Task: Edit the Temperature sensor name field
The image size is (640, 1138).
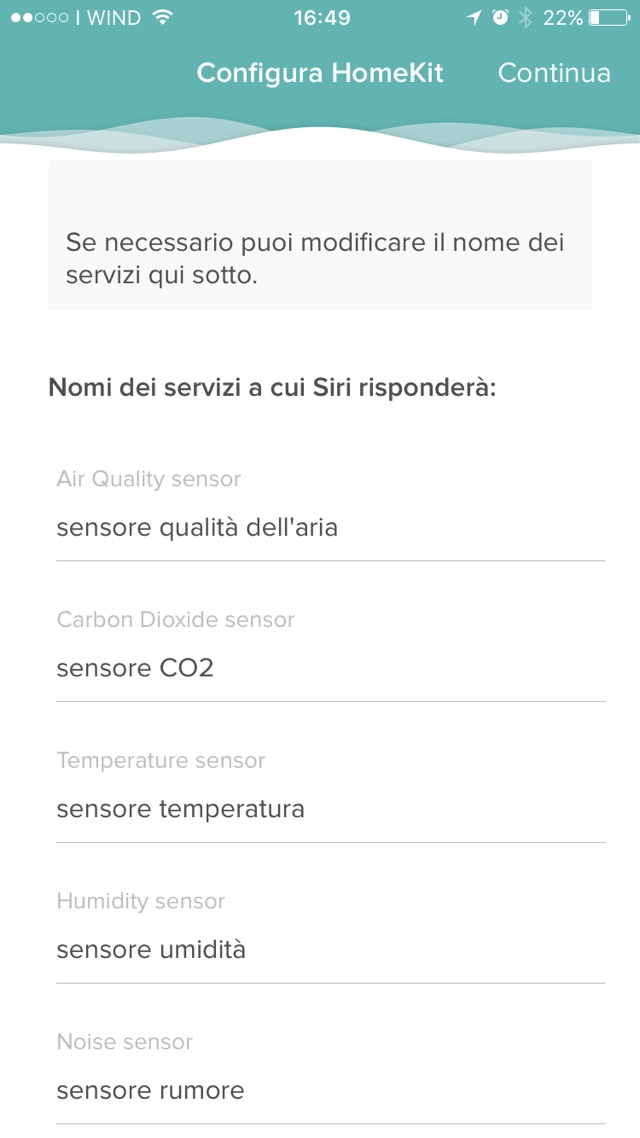Action: pos(330,809)
